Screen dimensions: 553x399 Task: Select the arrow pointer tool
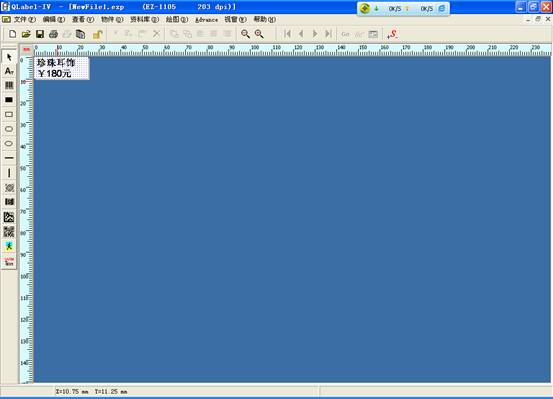(9, 57)
